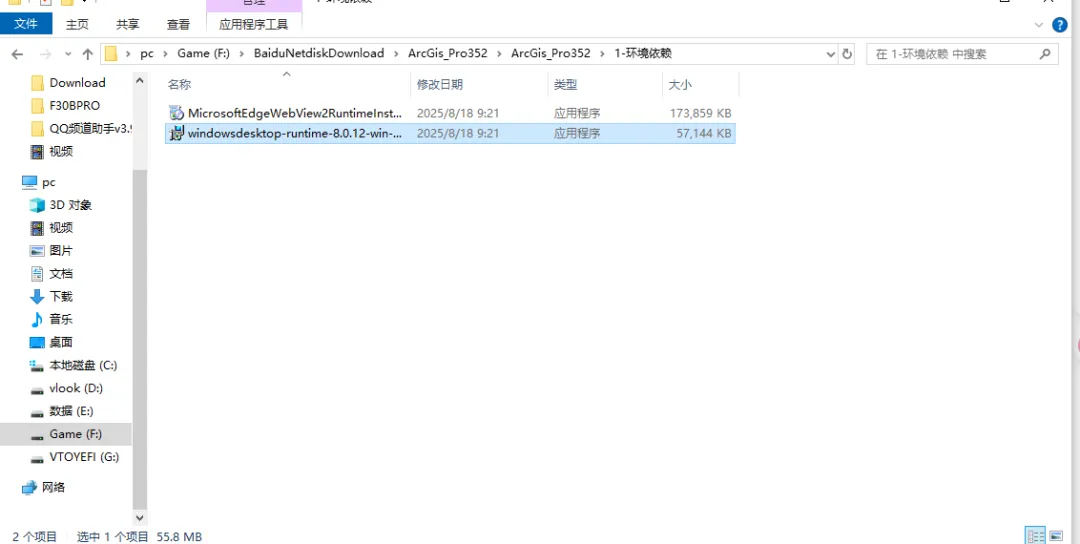
Task: Click the 本地磁盘 (C:) drive icon
Action: coord(37,365)
